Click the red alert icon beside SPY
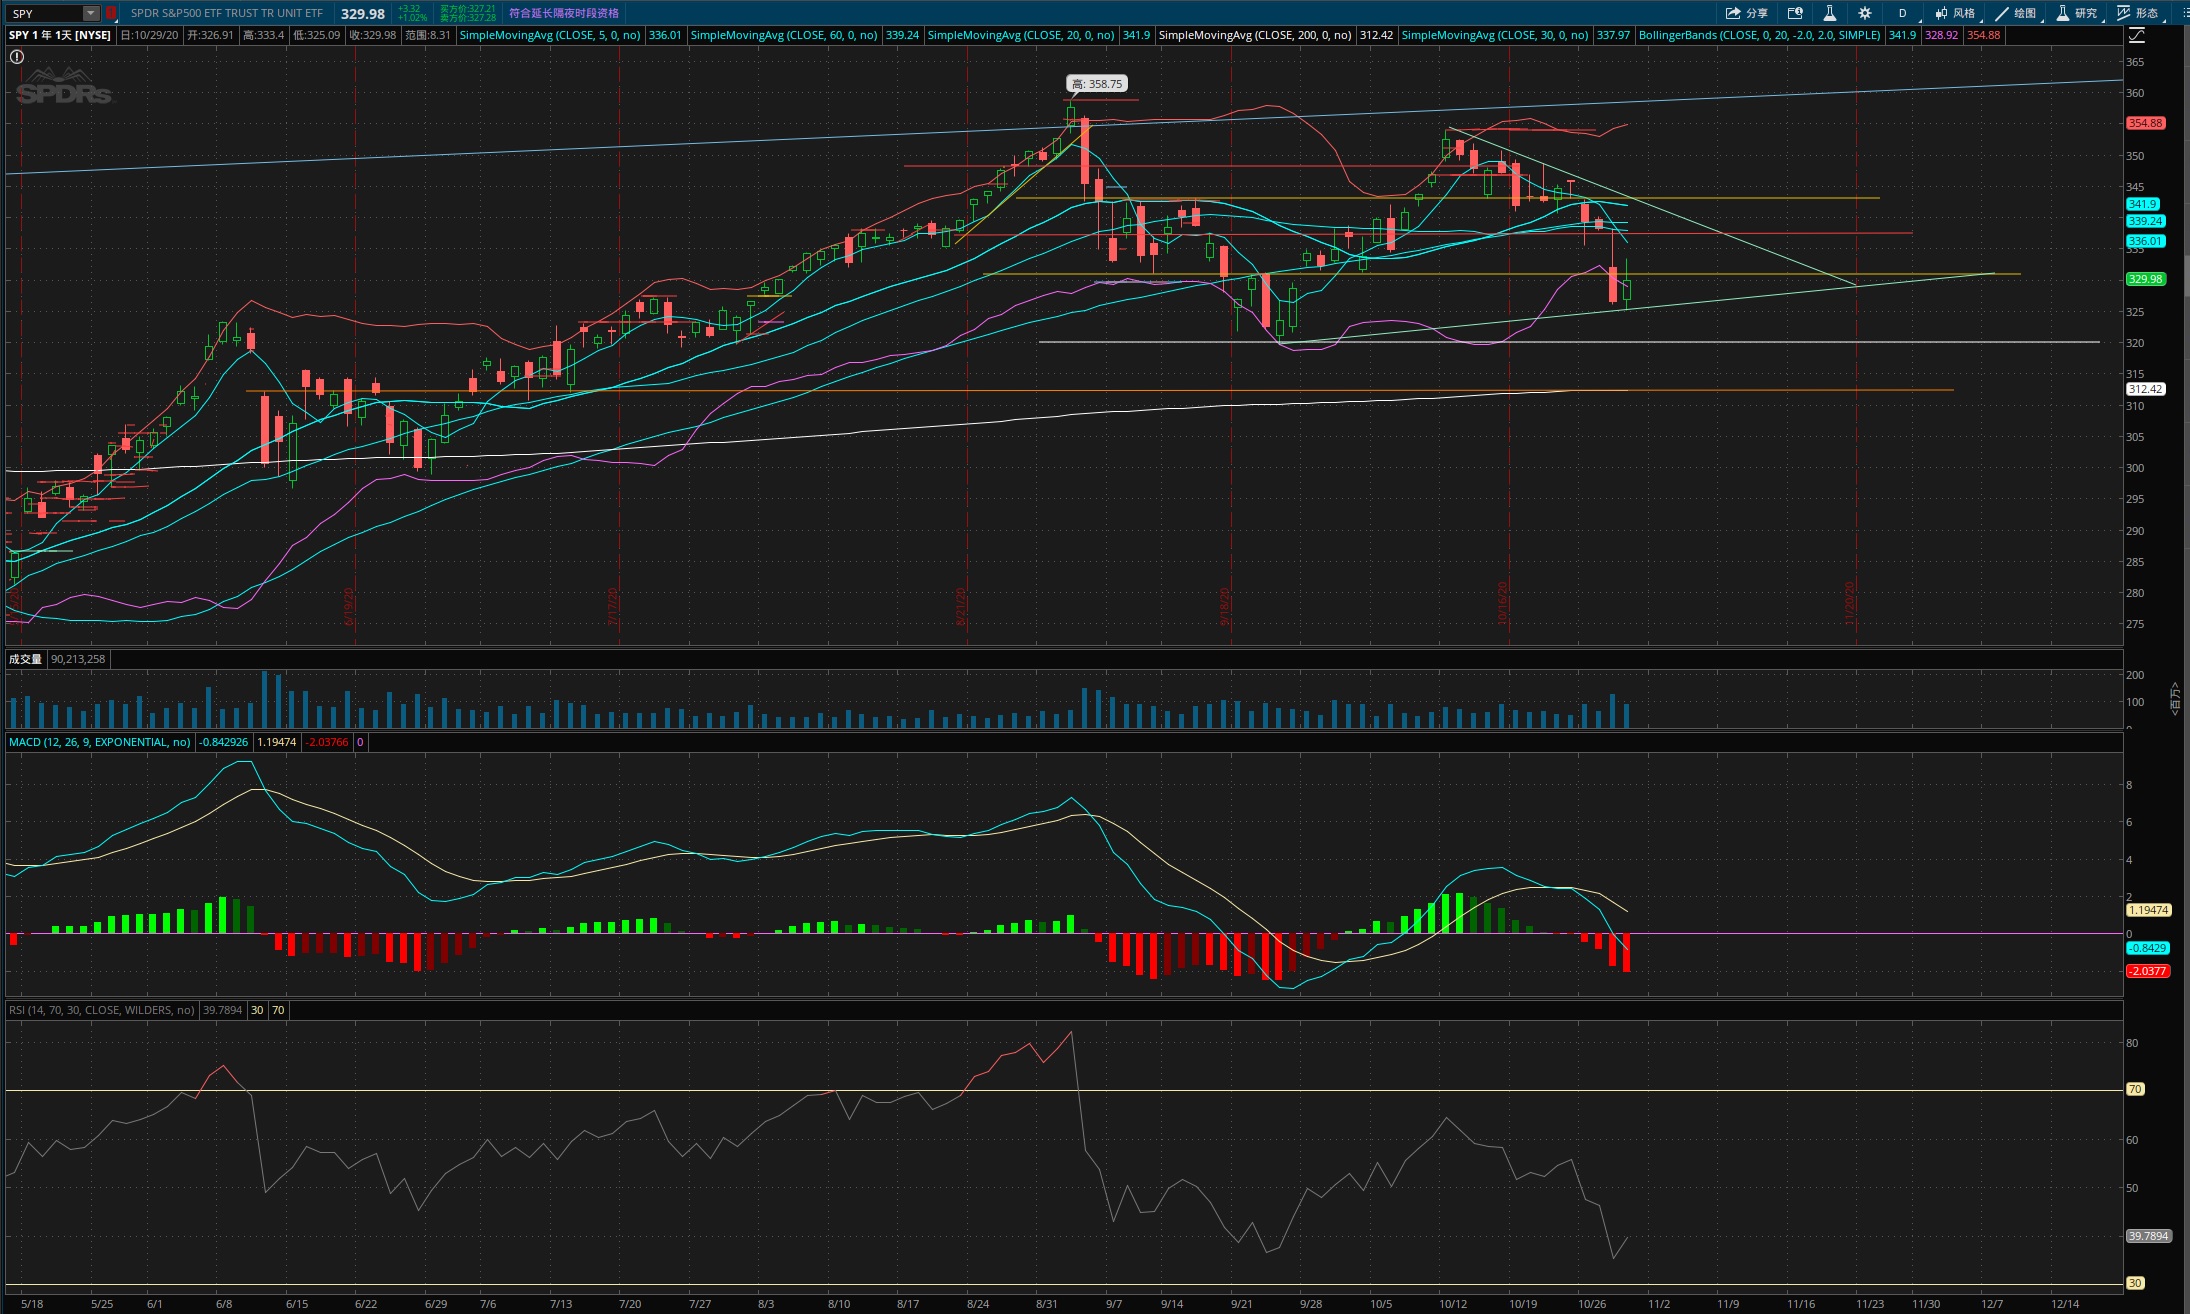Screen dimensions: 2190x1314 [x=111, y=13]
